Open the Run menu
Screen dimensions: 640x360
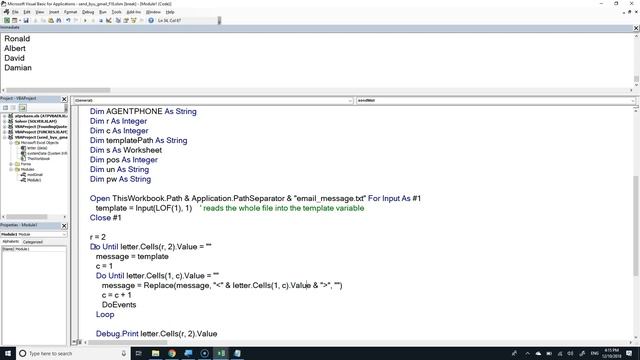click(103, 12)
